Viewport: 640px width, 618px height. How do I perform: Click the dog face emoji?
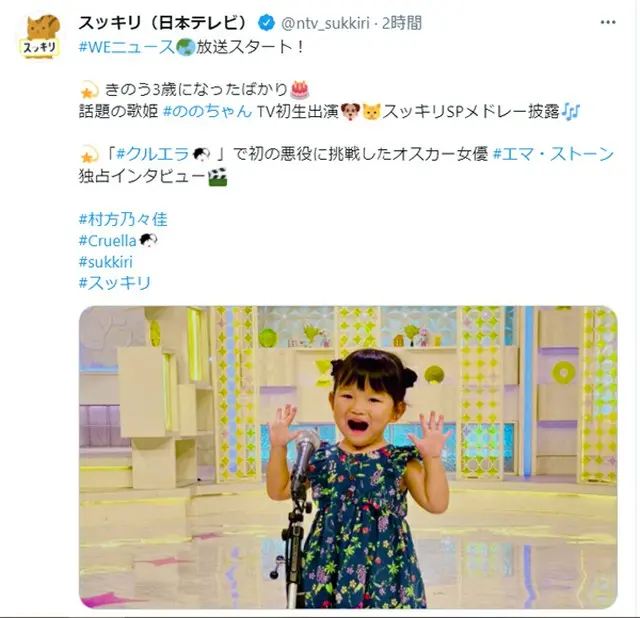350,111
